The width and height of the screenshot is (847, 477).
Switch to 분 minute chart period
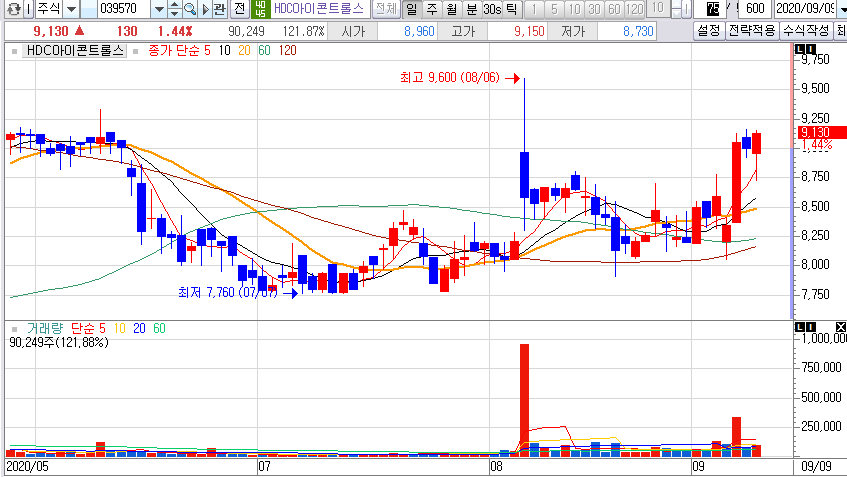(x=472, y=9)
